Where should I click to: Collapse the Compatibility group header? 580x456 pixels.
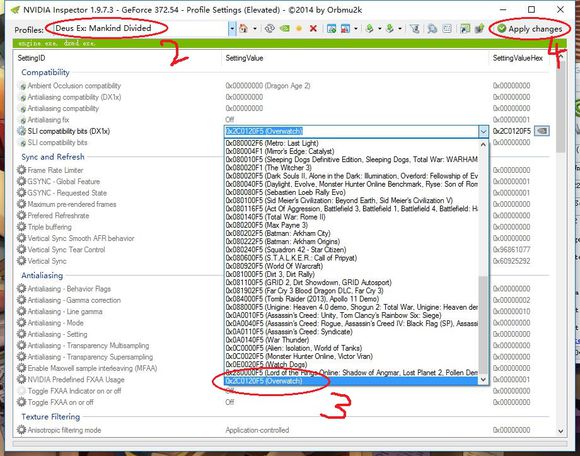(45, 72)
